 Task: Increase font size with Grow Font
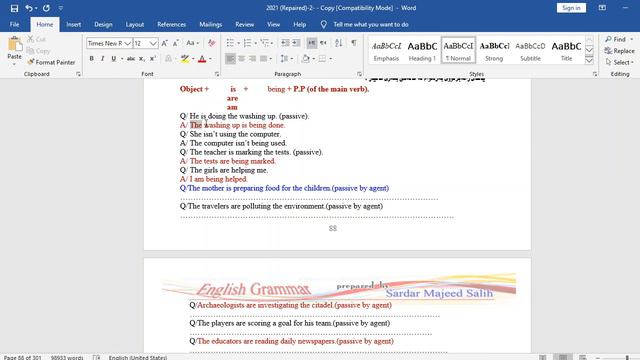coord(164,43)
